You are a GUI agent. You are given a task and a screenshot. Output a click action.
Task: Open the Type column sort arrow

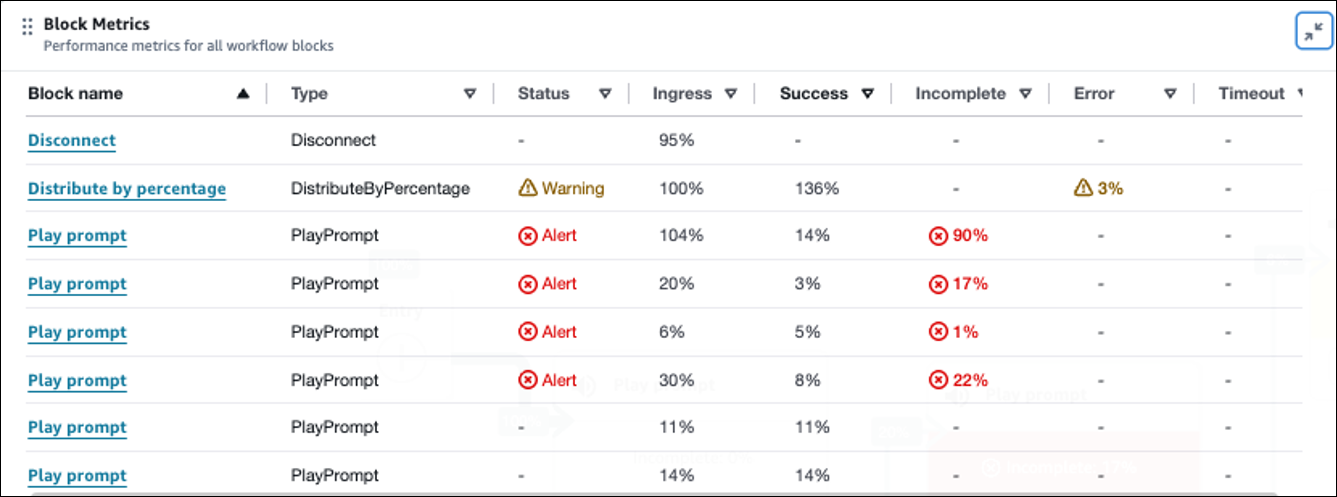tap(470, 94)
